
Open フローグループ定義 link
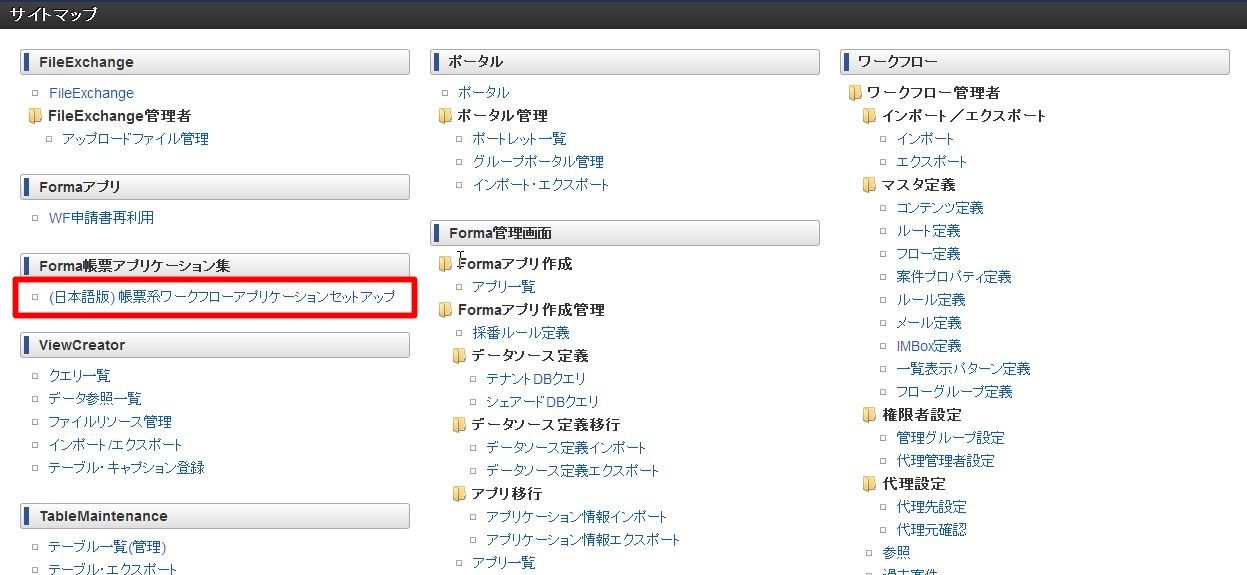click(x=954, y=392)
